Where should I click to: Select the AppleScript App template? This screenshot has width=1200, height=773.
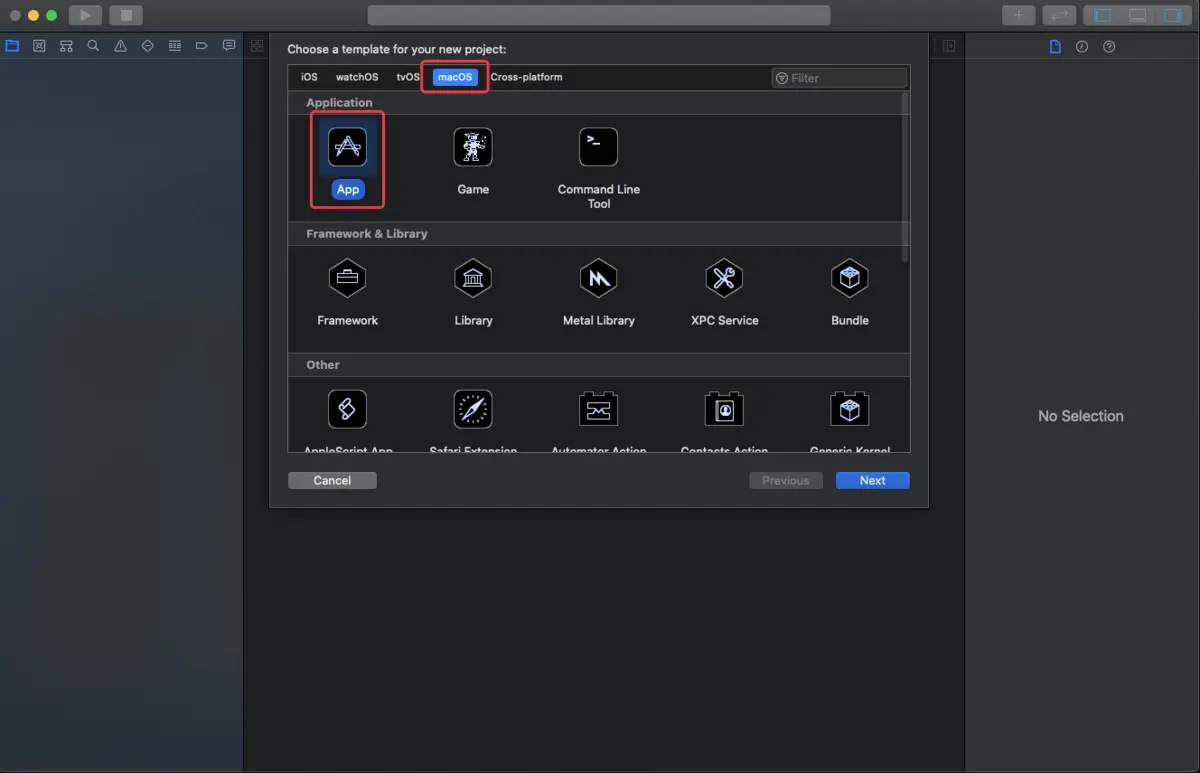[x=348, y=409]
